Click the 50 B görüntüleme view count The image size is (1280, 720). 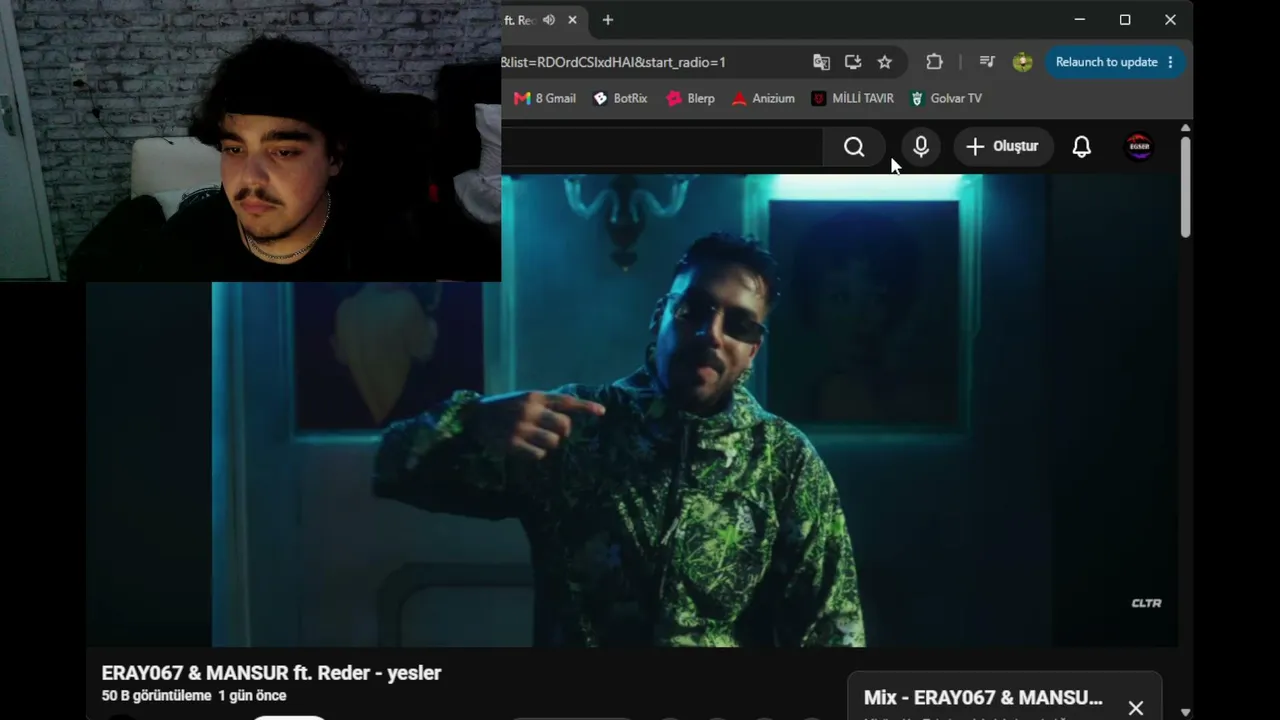[156, 696]
